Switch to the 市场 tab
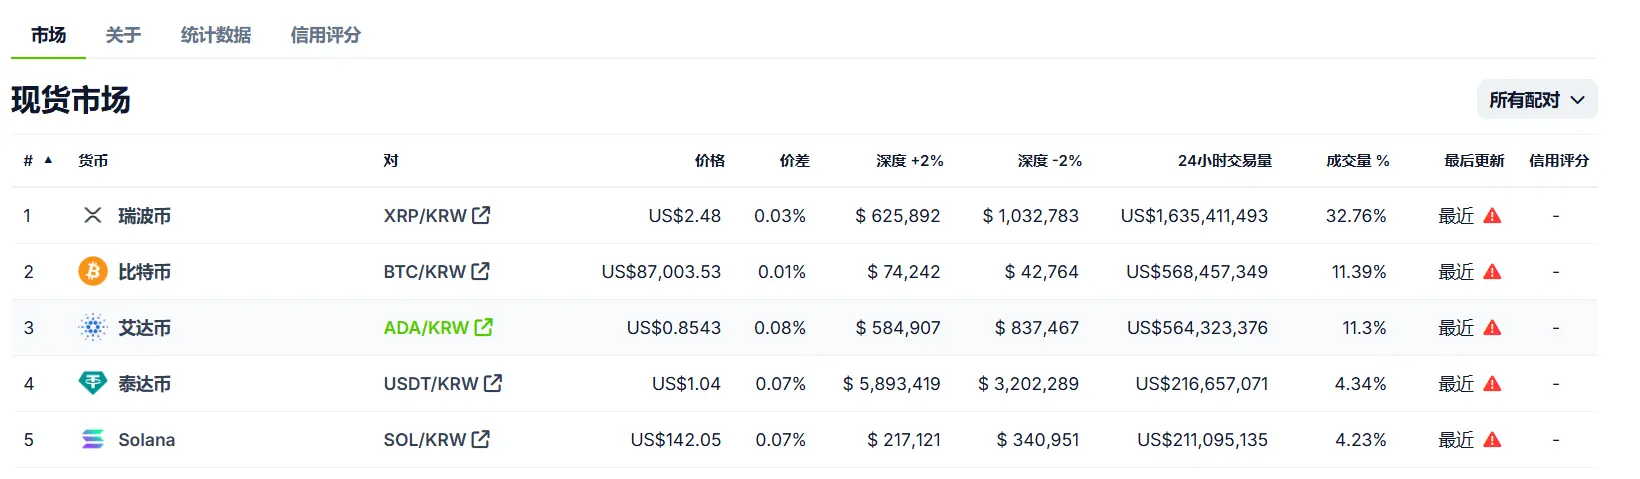Screen dimensions: 1640x479 click(48, 35)
